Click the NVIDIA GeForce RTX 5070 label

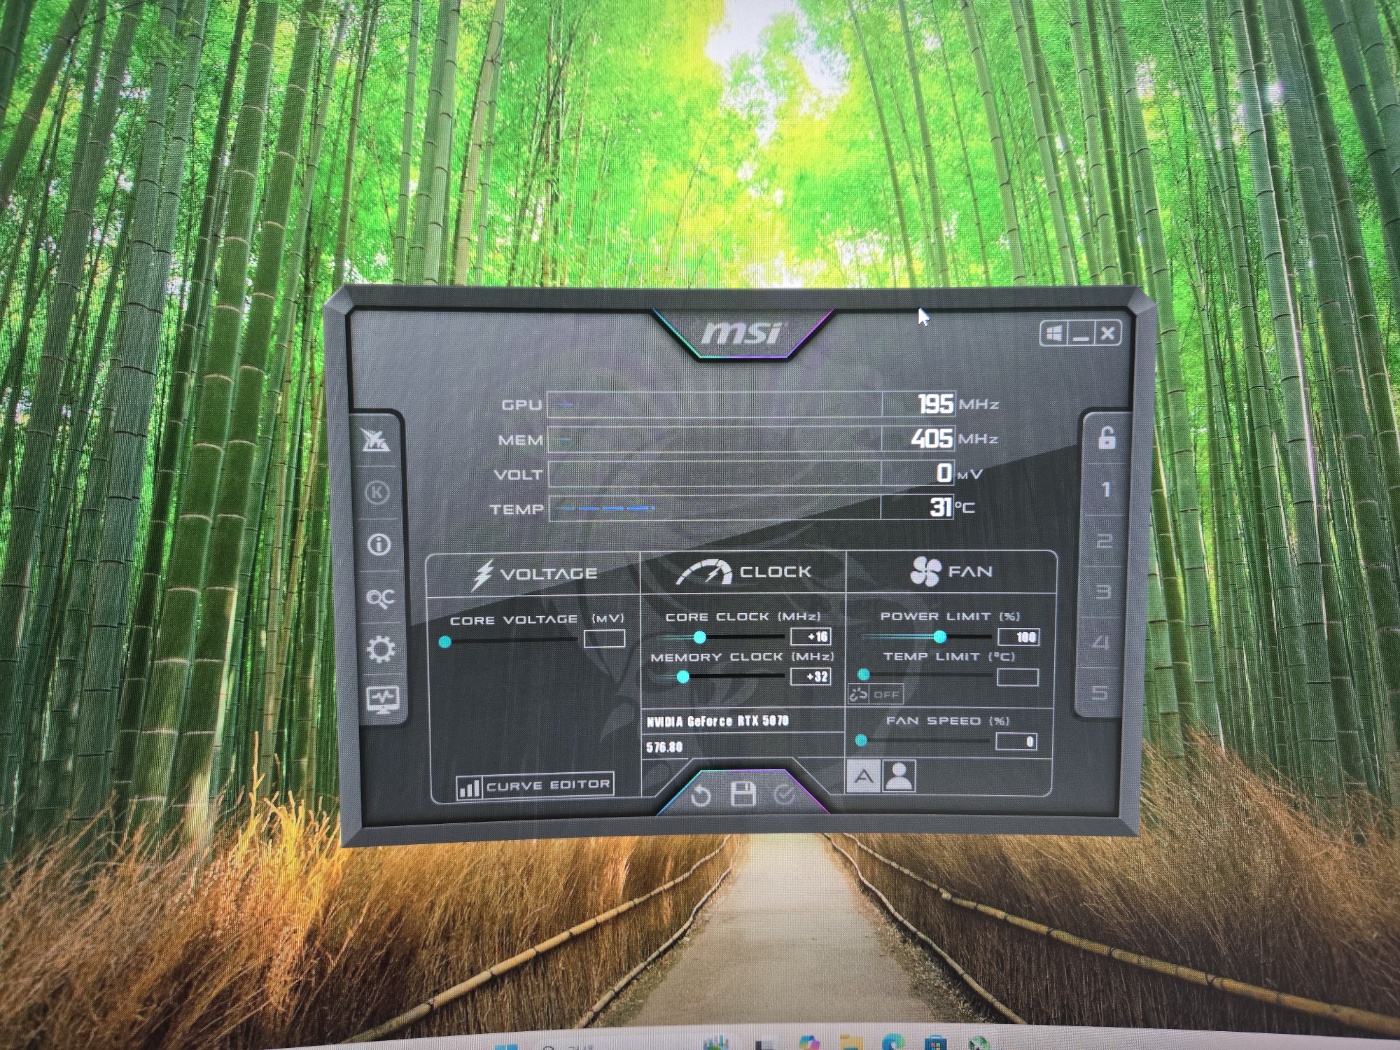click(718, 721)
